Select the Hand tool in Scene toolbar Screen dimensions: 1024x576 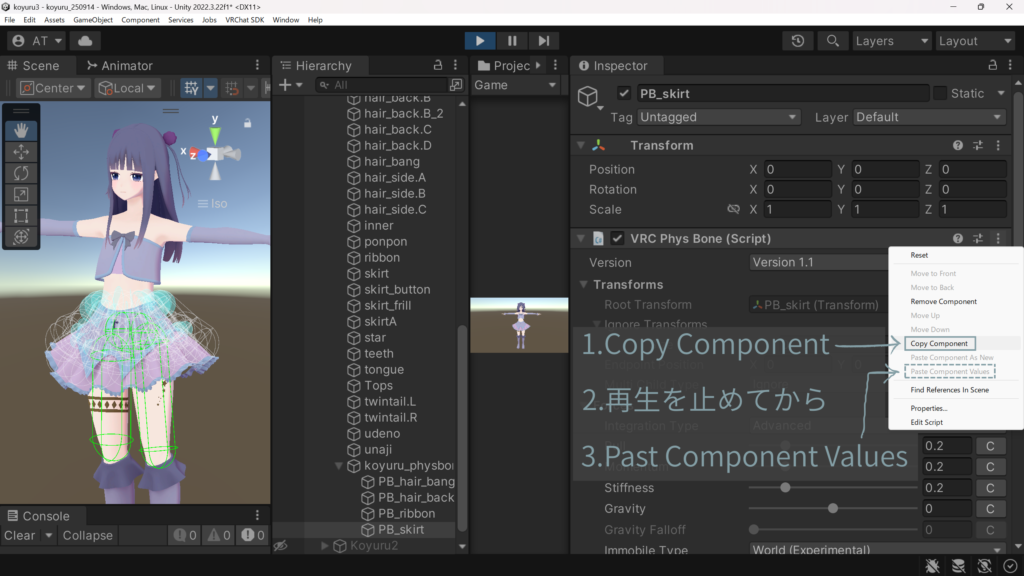point(21,131)
